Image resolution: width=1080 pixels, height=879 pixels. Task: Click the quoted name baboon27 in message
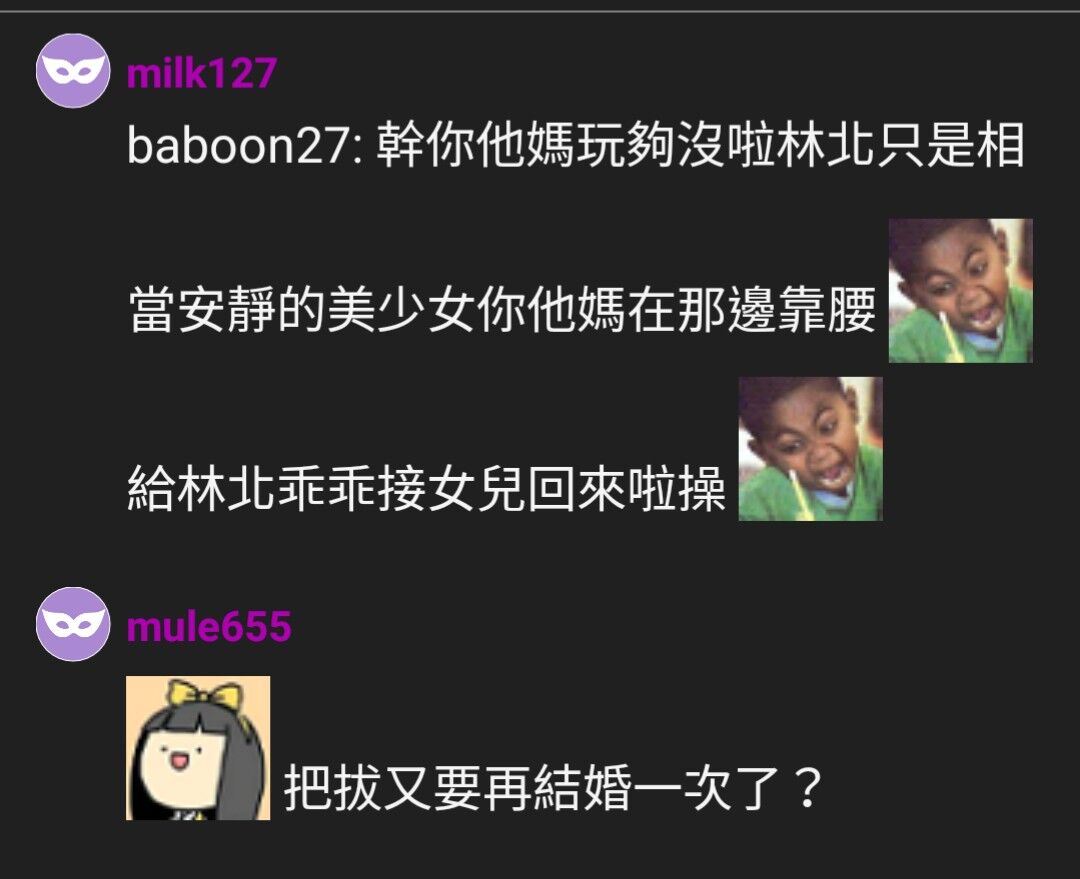click(x=240, y=145)
